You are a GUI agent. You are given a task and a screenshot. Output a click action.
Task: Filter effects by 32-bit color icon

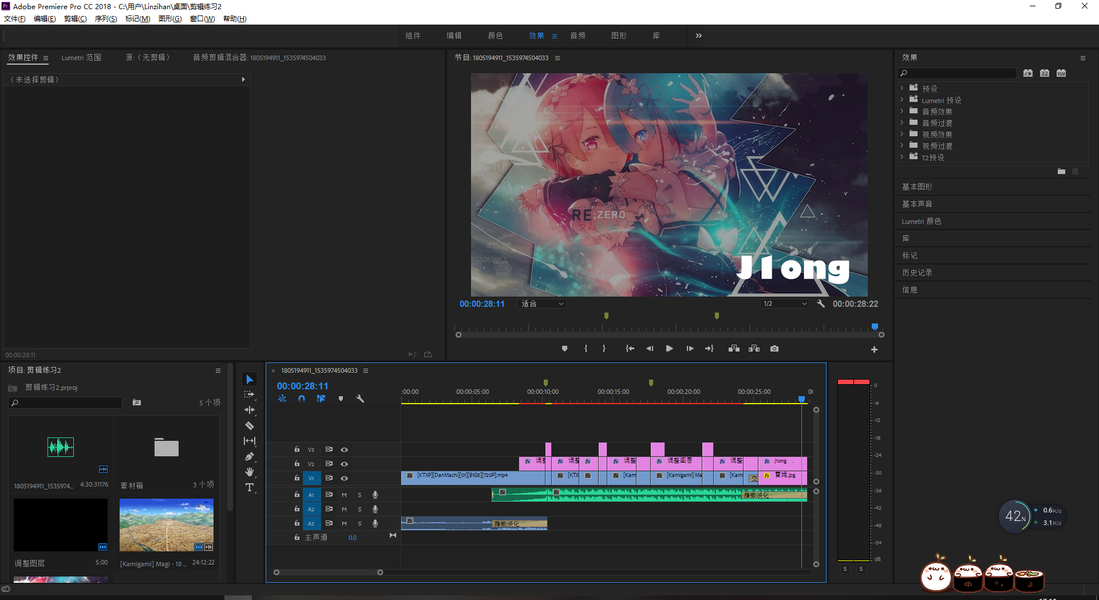[1044, 73]
